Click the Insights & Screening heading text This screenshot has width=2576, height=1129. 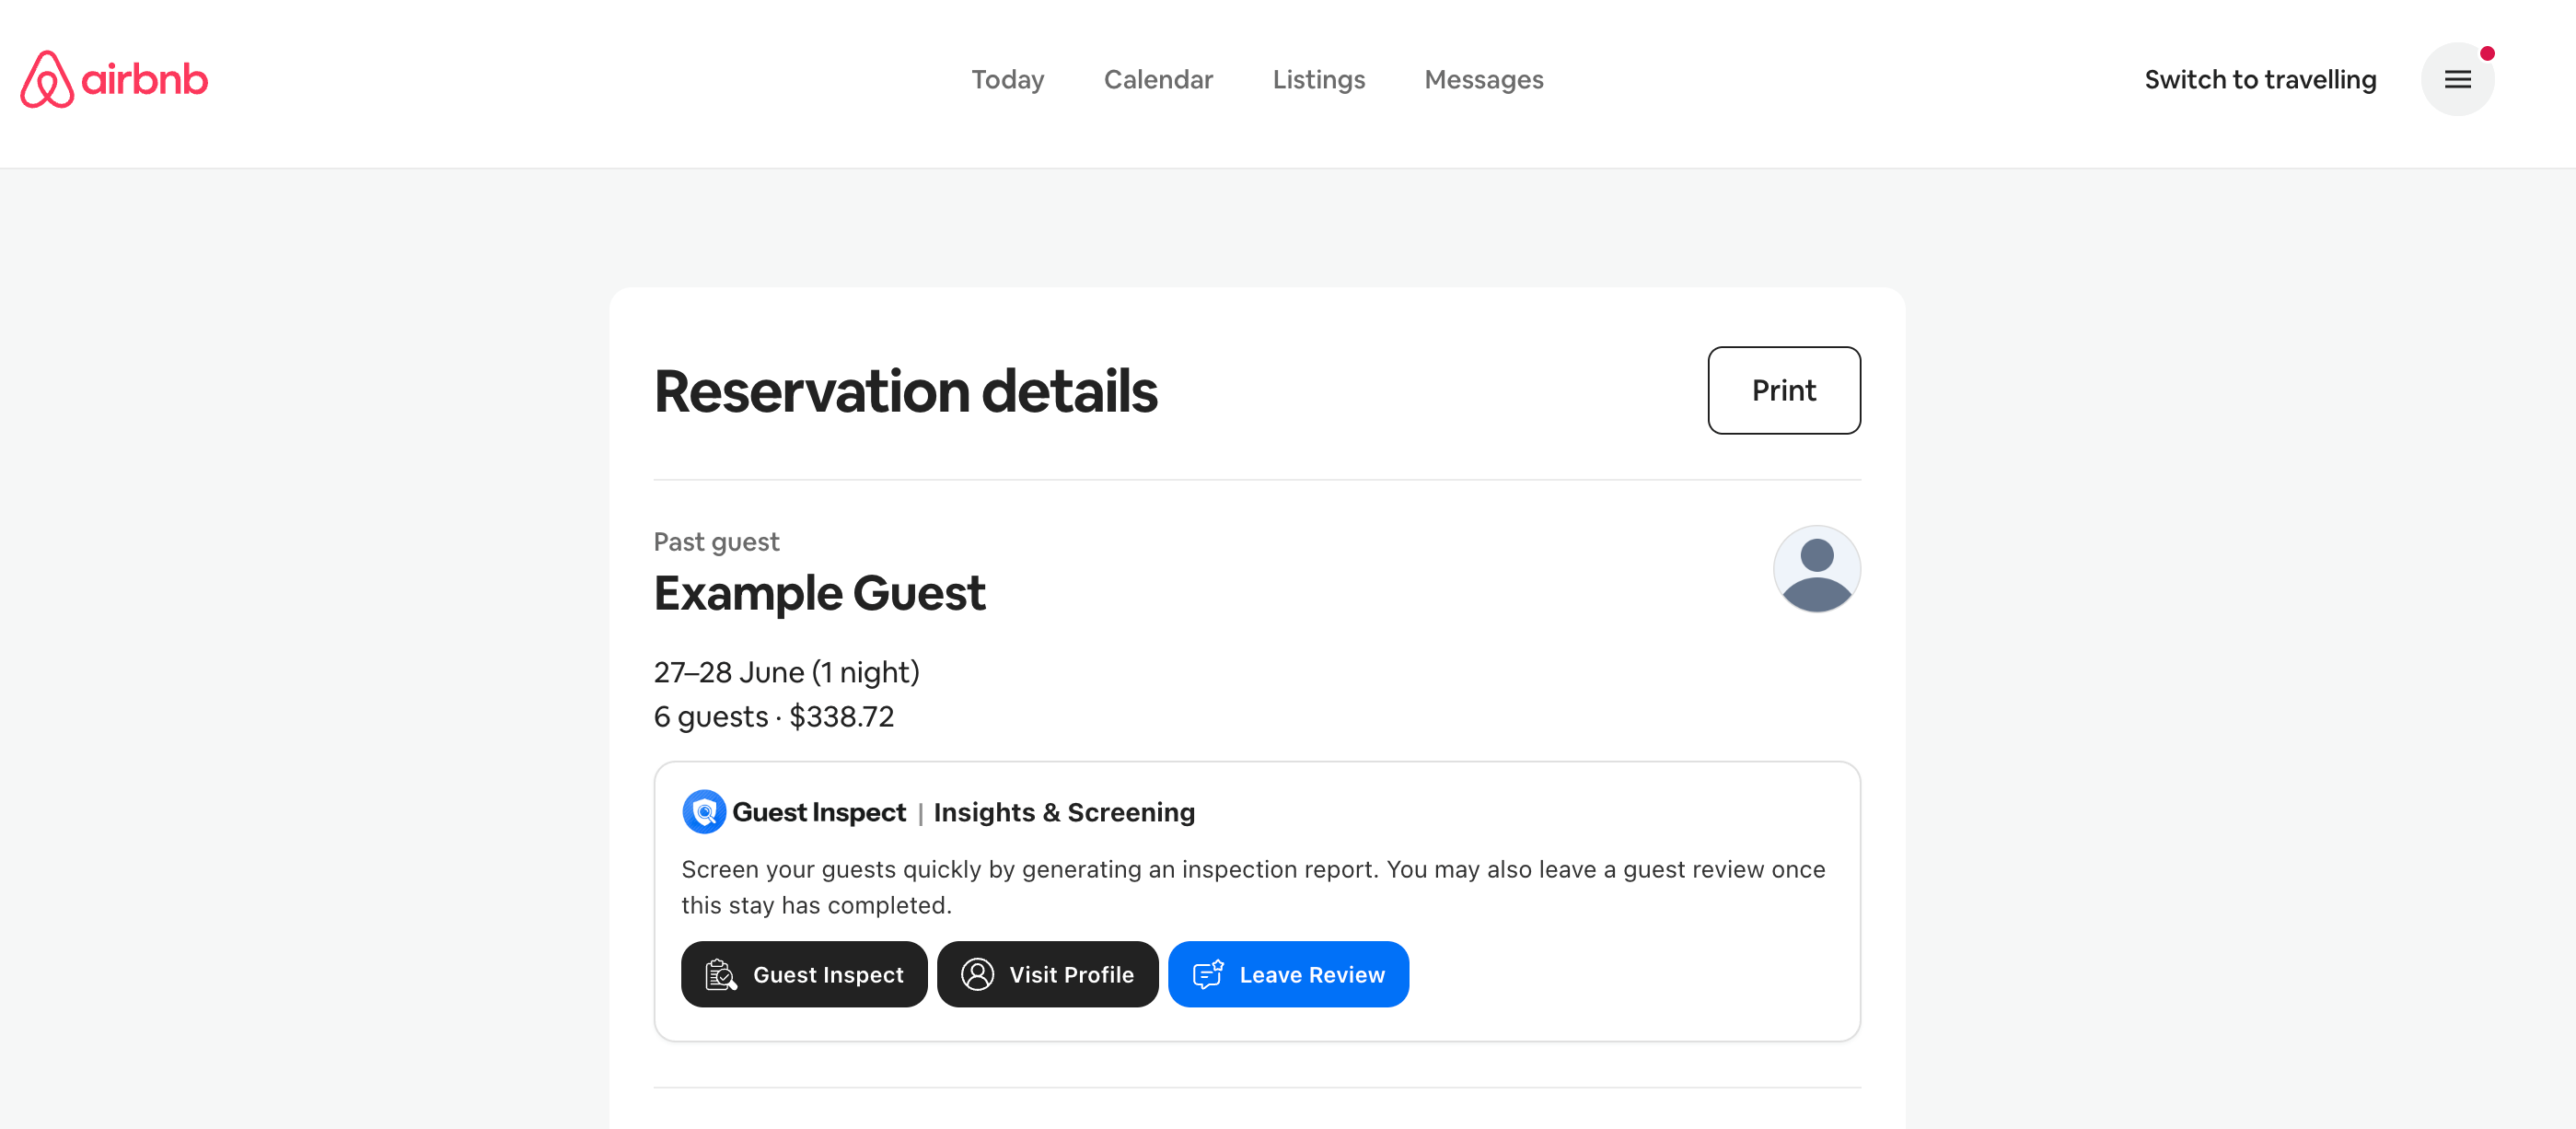click(x=1064, y=812)
